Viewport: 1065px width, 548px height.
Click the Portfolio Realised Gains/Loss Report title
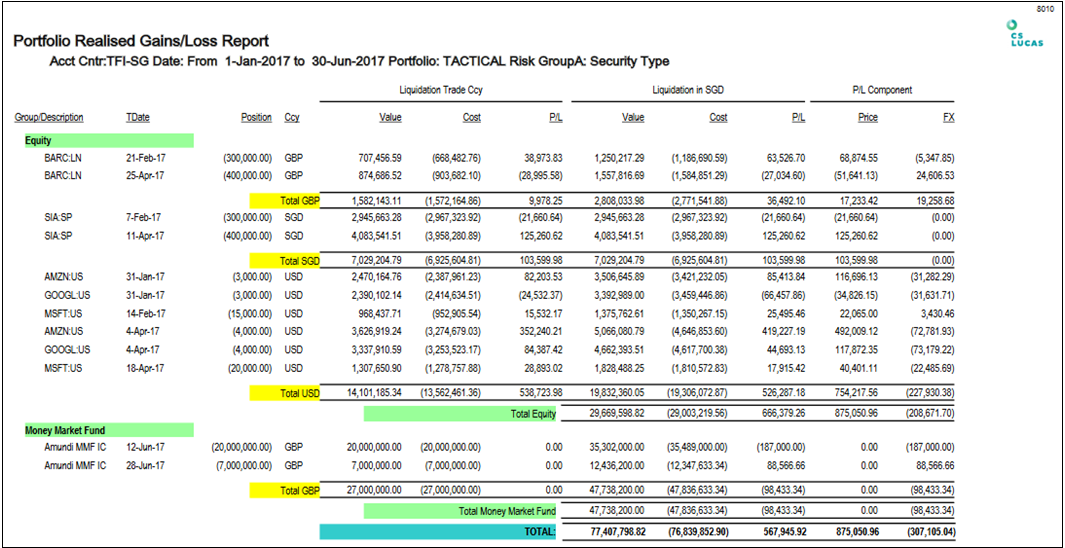click(x=141, y=41)
